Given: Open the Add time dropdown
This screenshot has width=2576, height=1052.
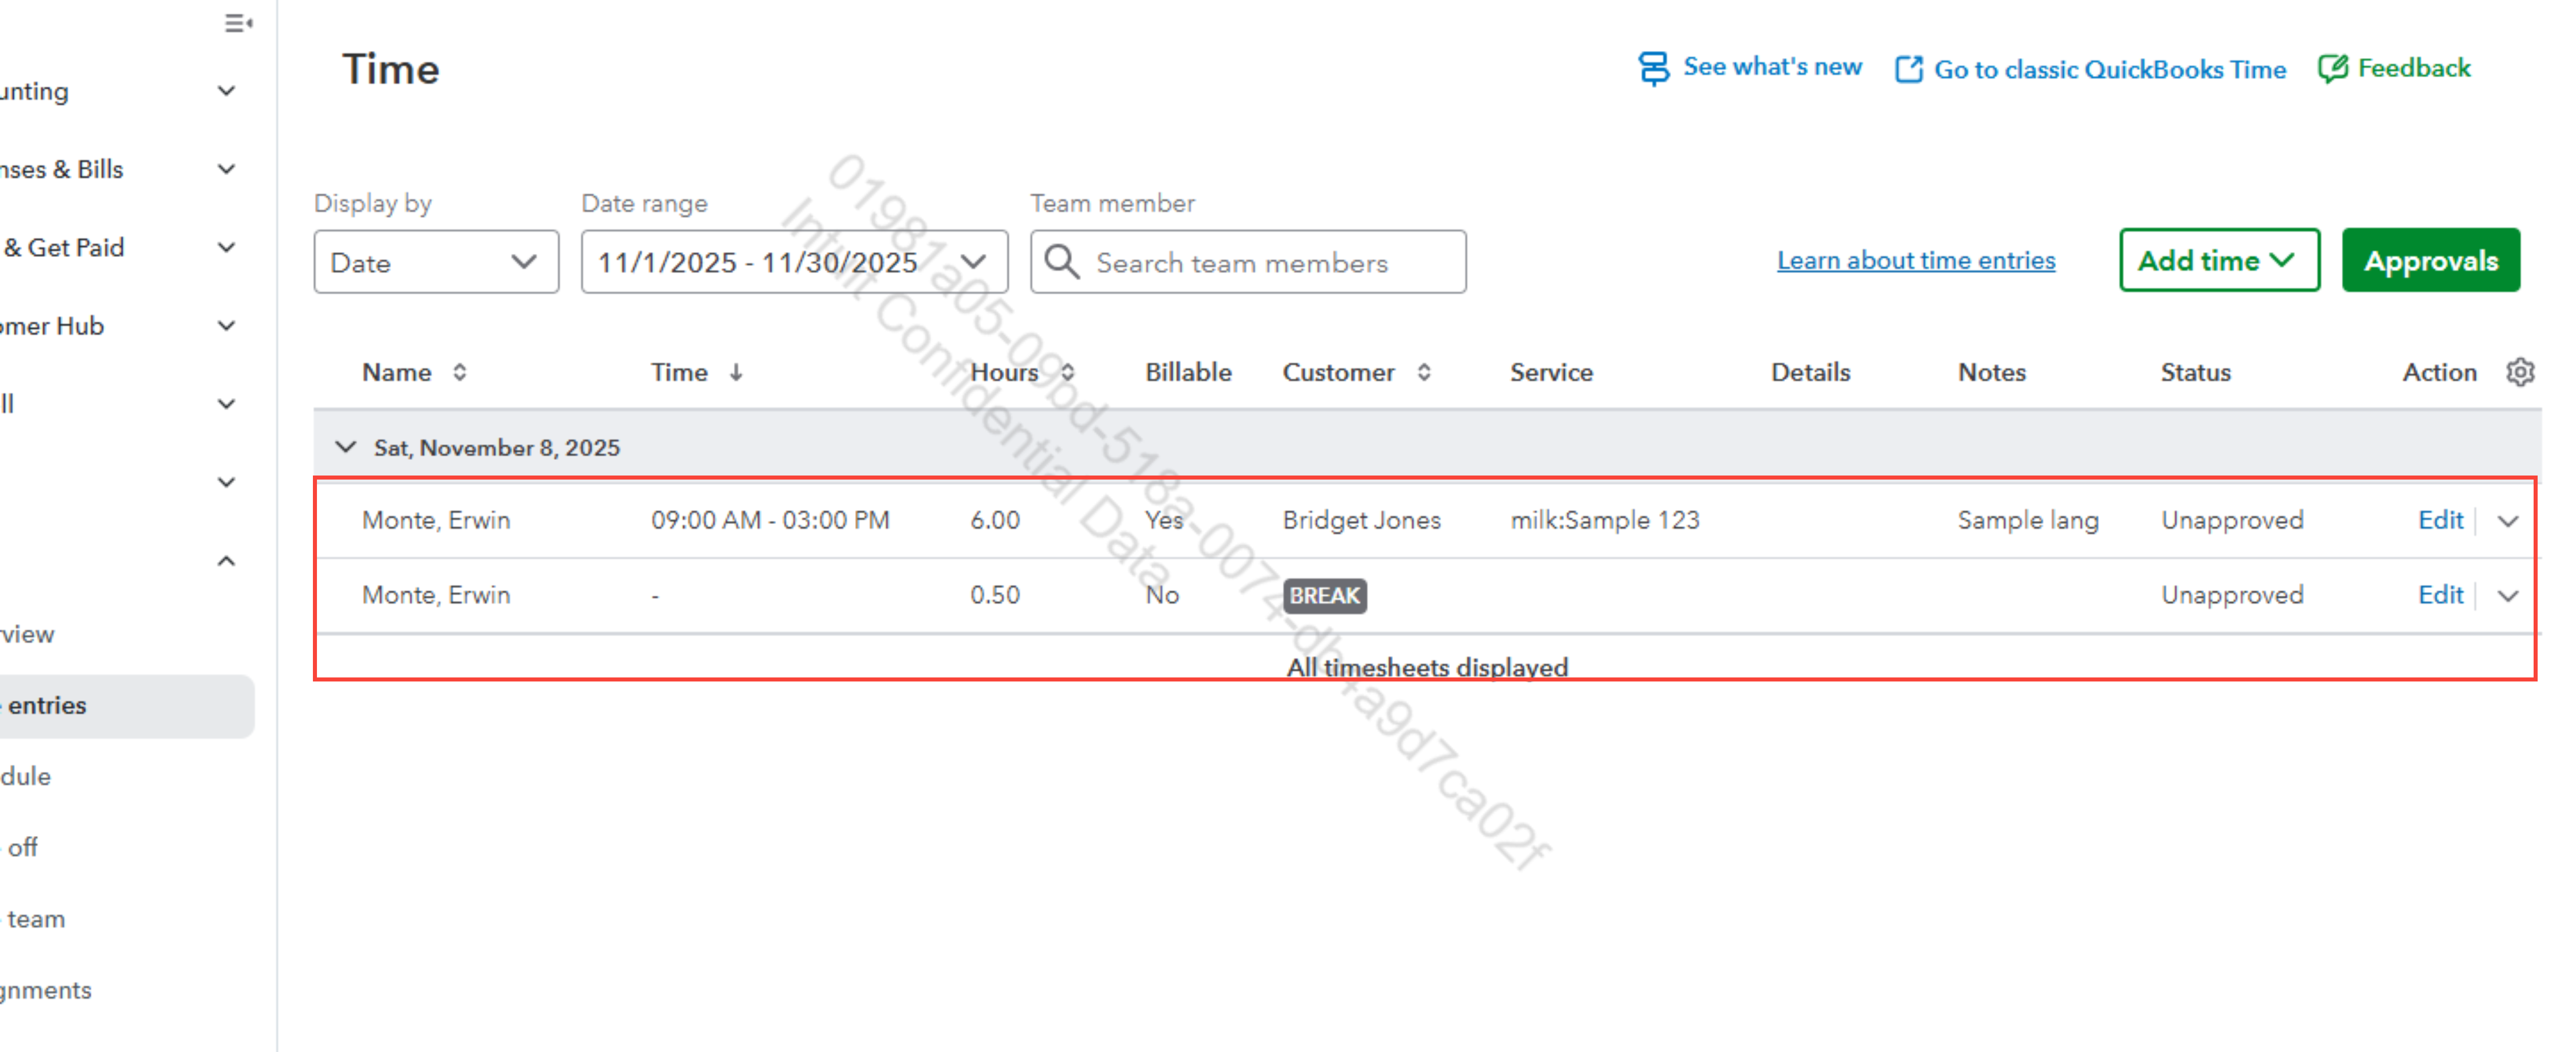Looking at the screenshot, I should [2218, 261].
